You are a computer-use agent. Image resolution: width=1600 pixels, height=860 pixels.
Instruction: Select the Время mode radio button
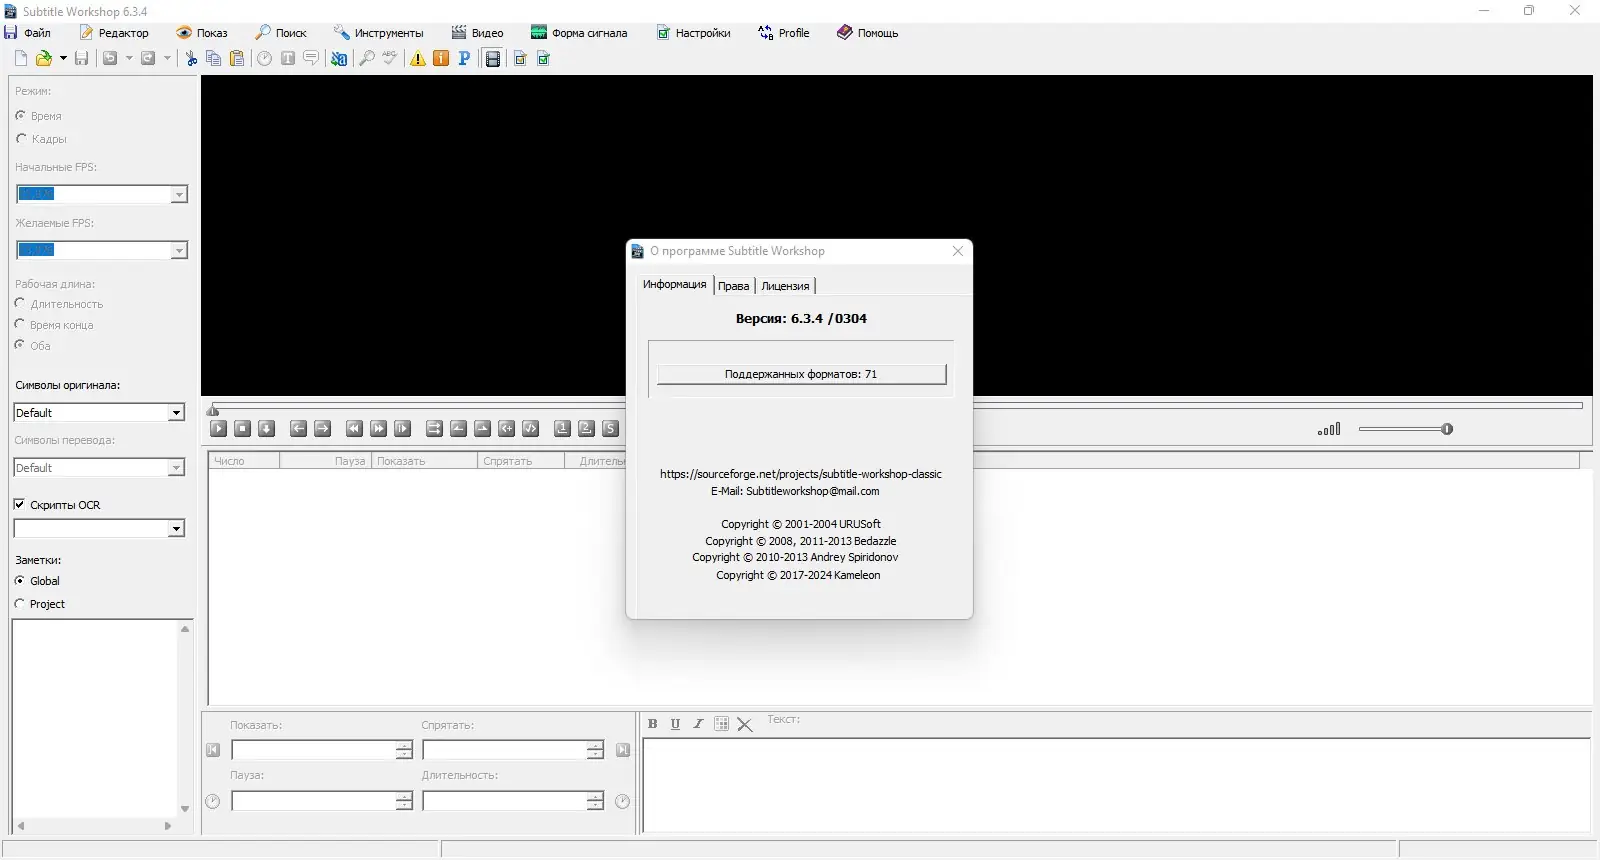tap(20, 116)
